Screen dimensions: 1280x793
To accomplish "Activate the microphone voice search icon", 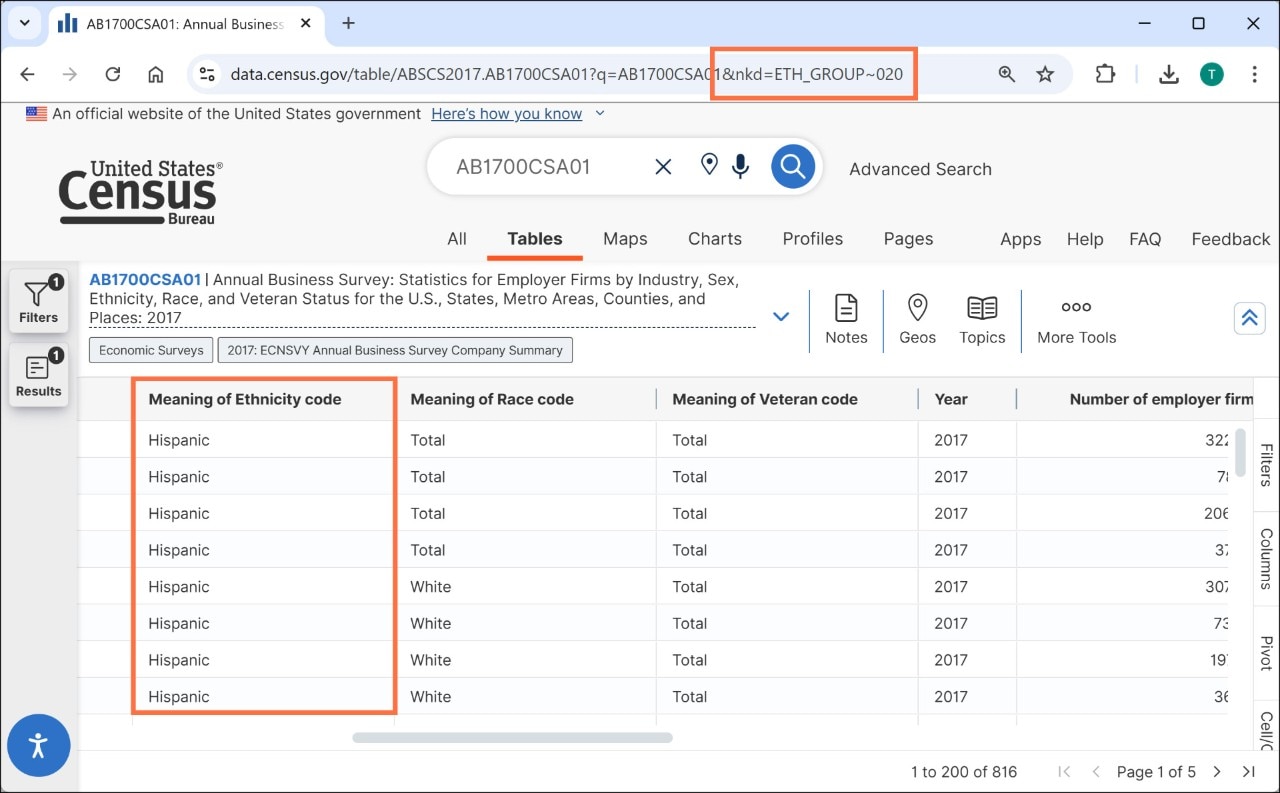I will tap(741, 166).
